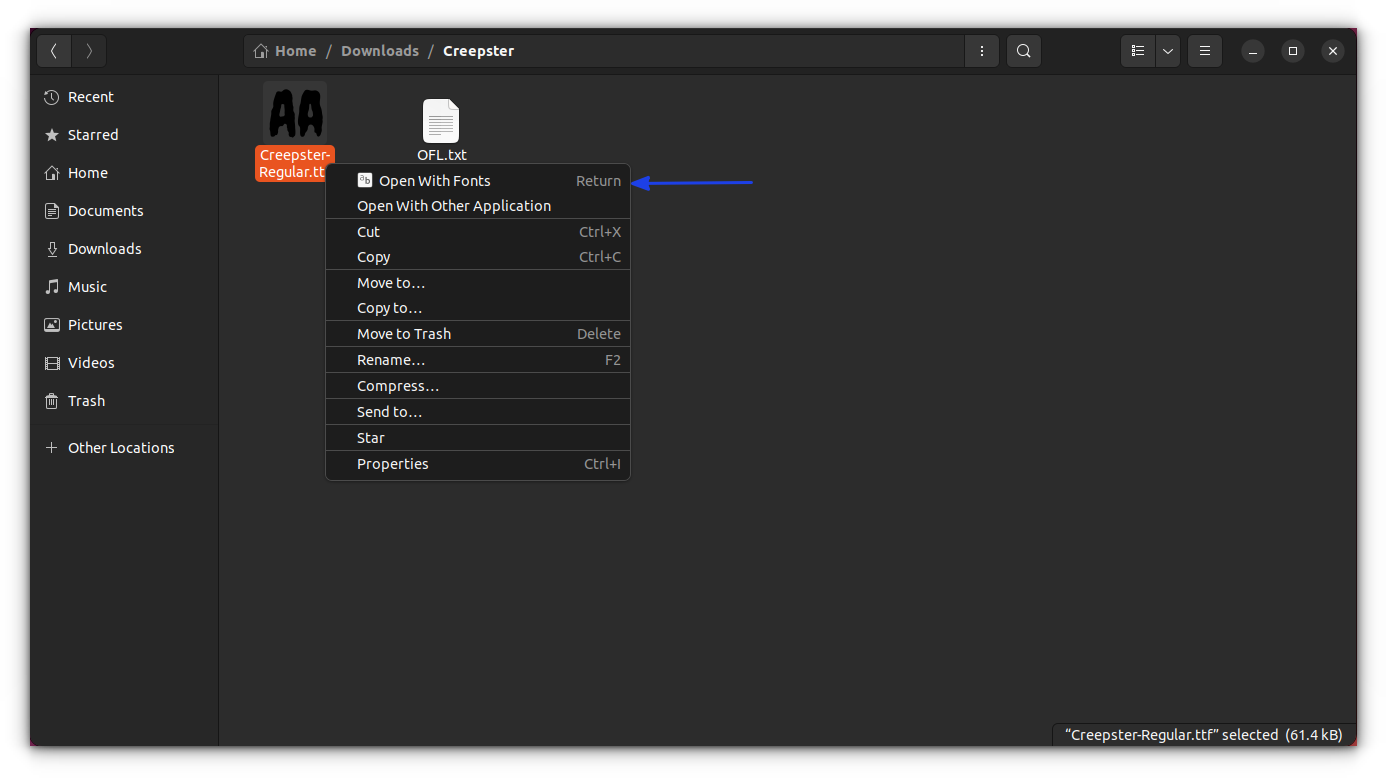This screenshot has height=778, width=1387.
Task: Open Properties from the context menu
Action: coord(393,463)
